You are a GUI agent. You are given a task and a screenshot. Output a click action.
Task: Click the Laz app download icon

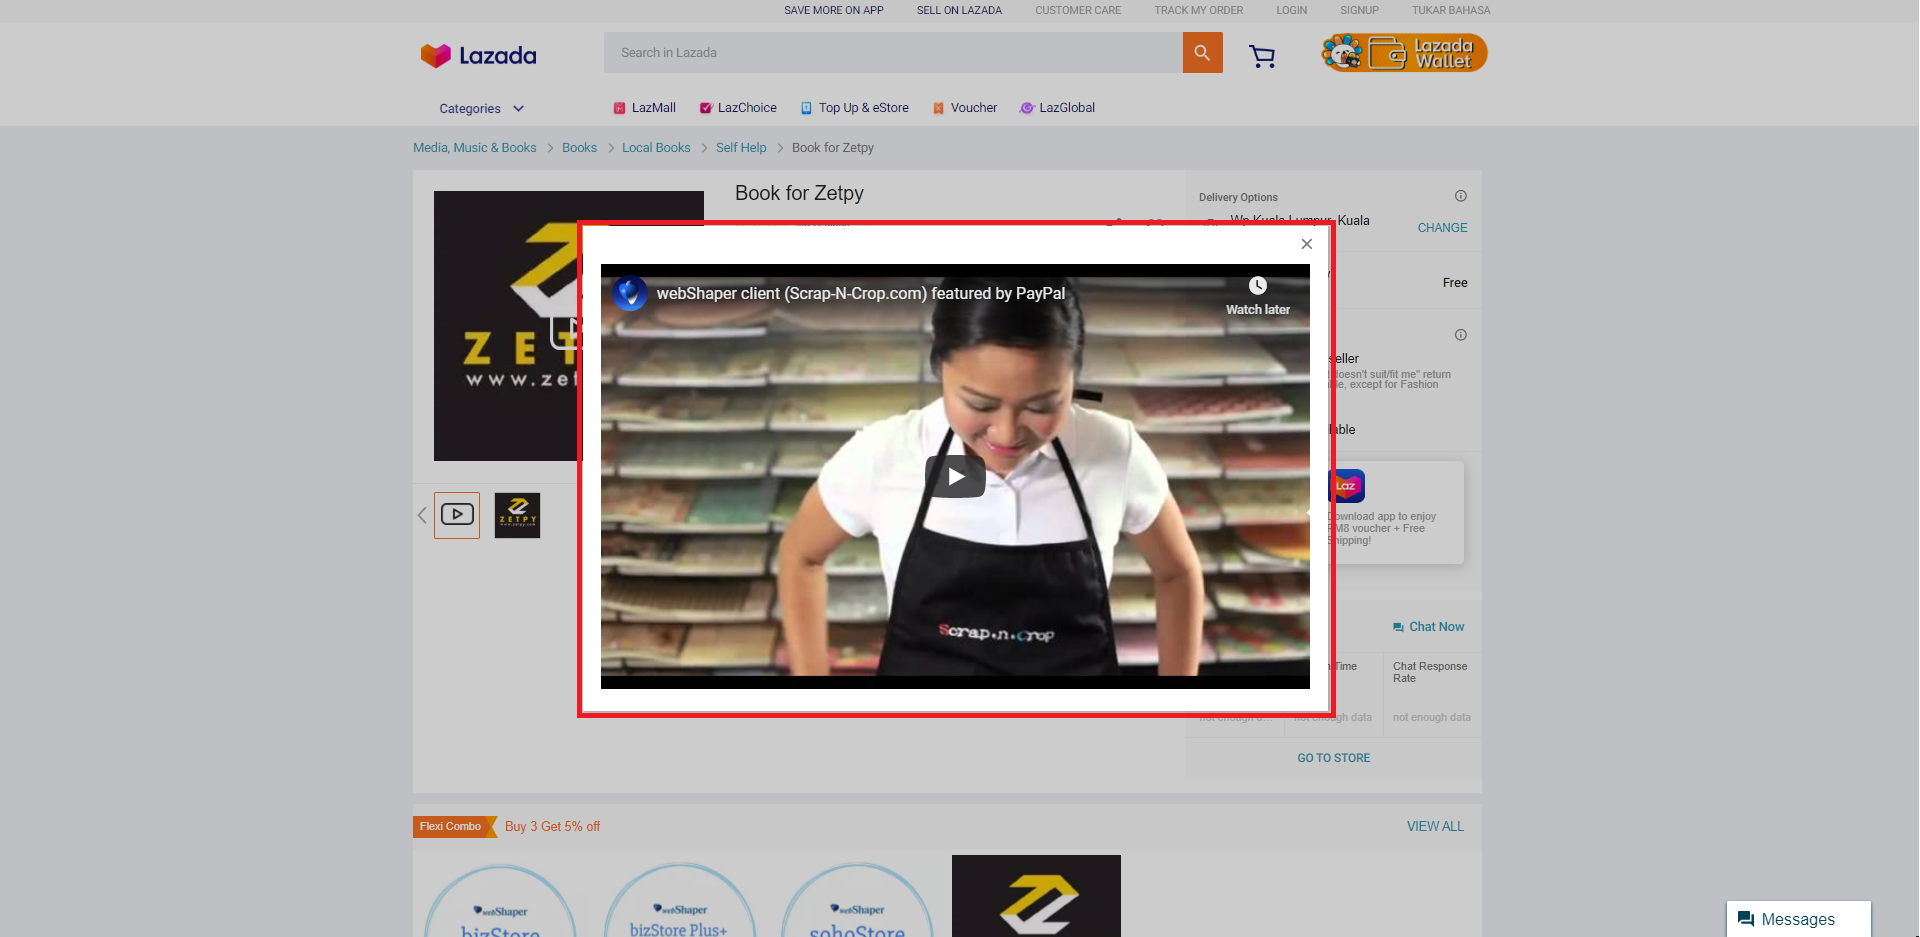click(1347, 486)
